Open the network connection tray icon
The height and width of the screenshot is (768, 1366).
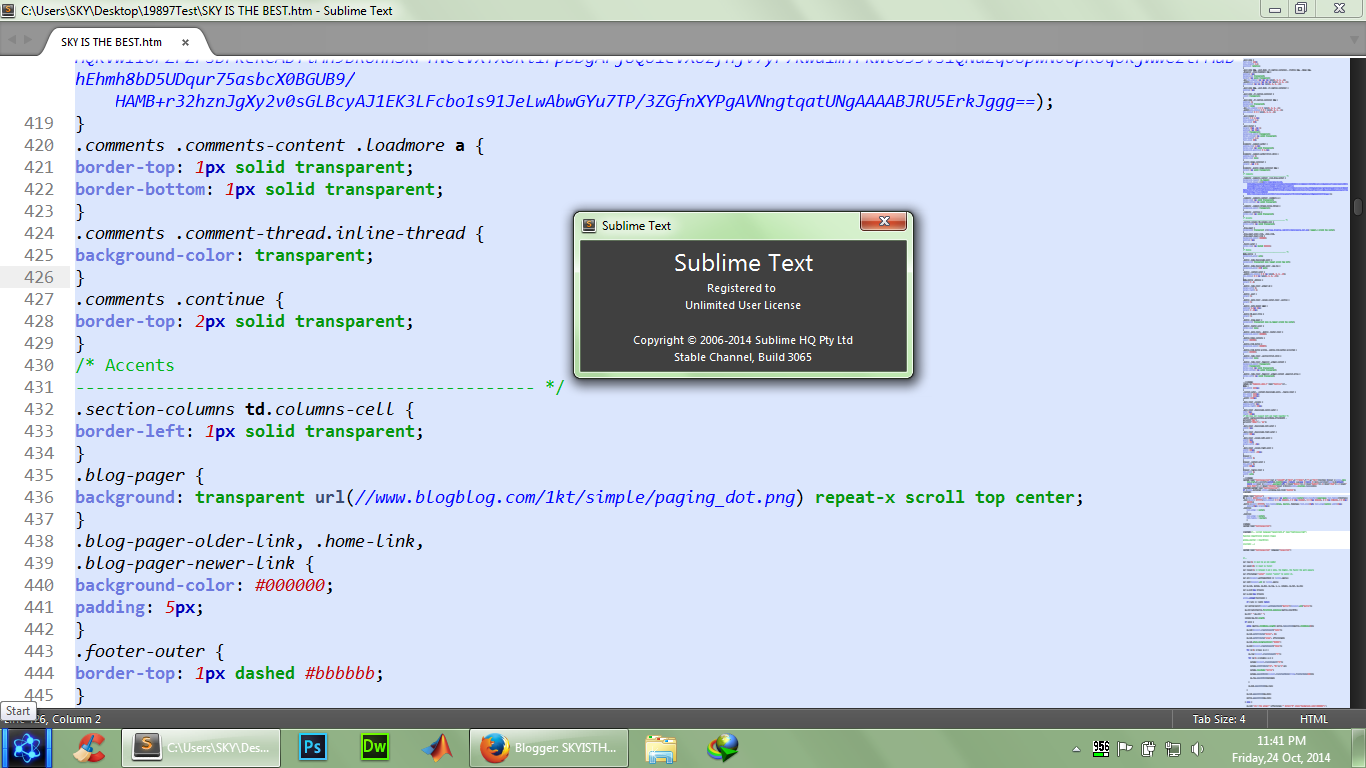click(x=1173, y=748)
